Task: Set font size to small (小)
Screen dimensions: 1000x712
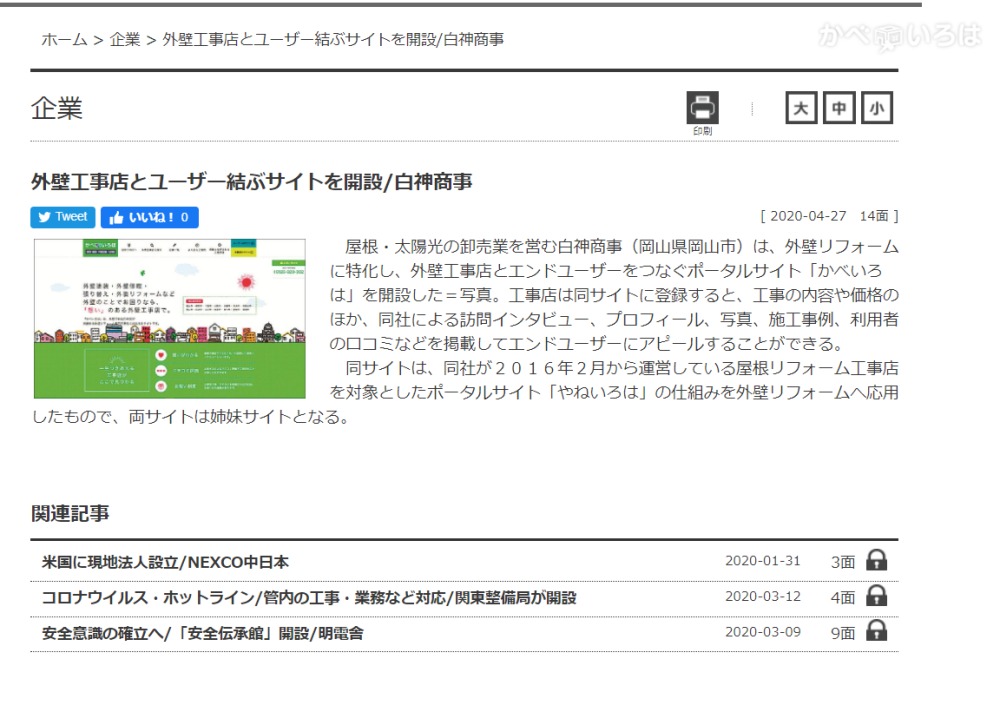Action: tap(876, 108)
